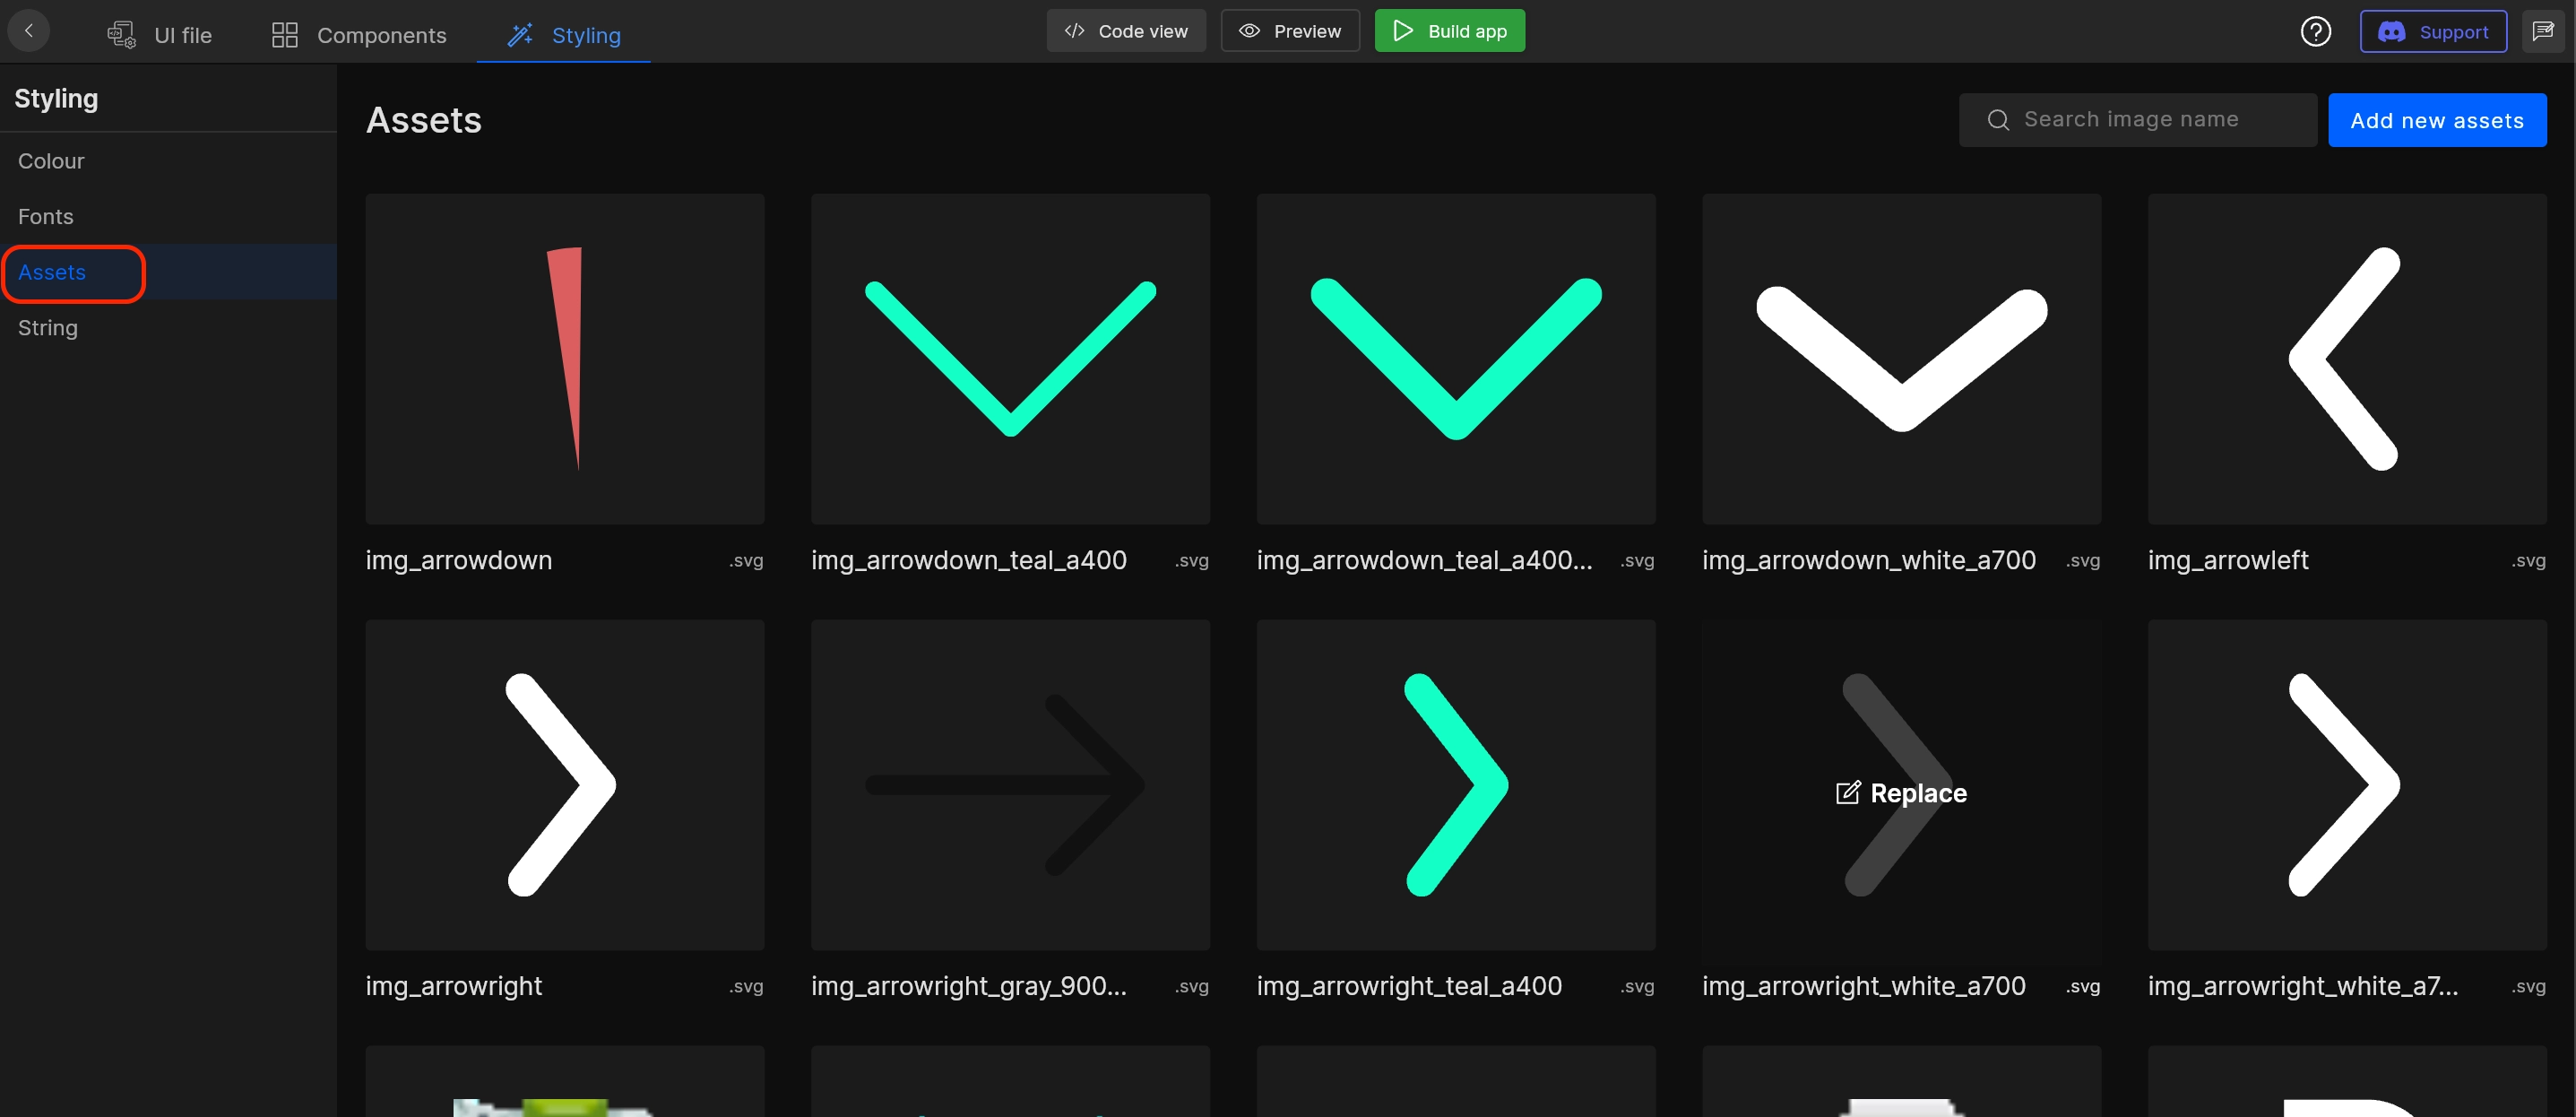This screenshot has width=2576, height=1117.
Task: Select the truncated img_arrowdown_teal_a400... thick chevron thumbnail
Action: pyautogui.click(x=1455, y=359)
